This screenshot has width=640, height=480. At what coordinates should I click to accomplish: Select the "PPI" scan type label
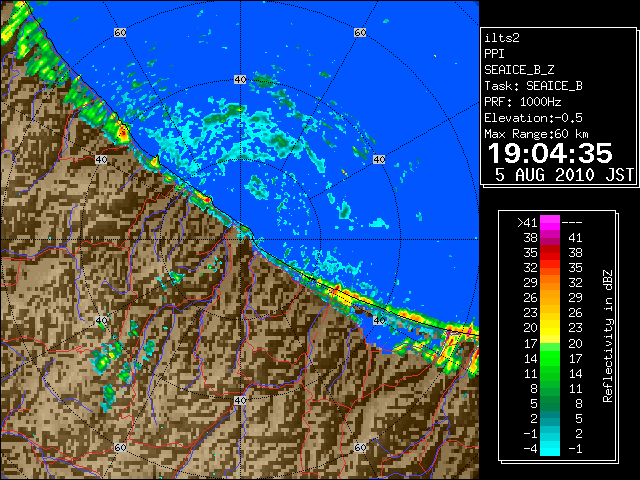[494, 54]
